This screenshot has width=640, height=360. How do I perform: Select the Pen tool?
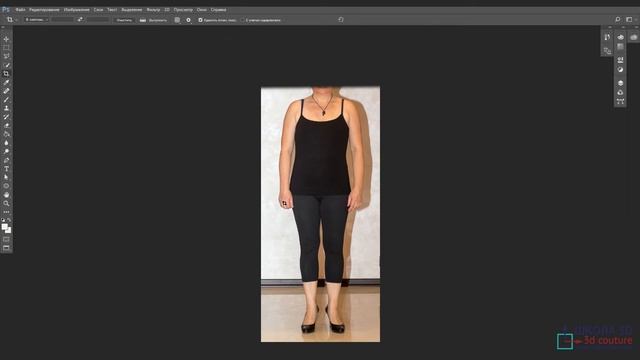pyautogui.click(x=6, y=160)
